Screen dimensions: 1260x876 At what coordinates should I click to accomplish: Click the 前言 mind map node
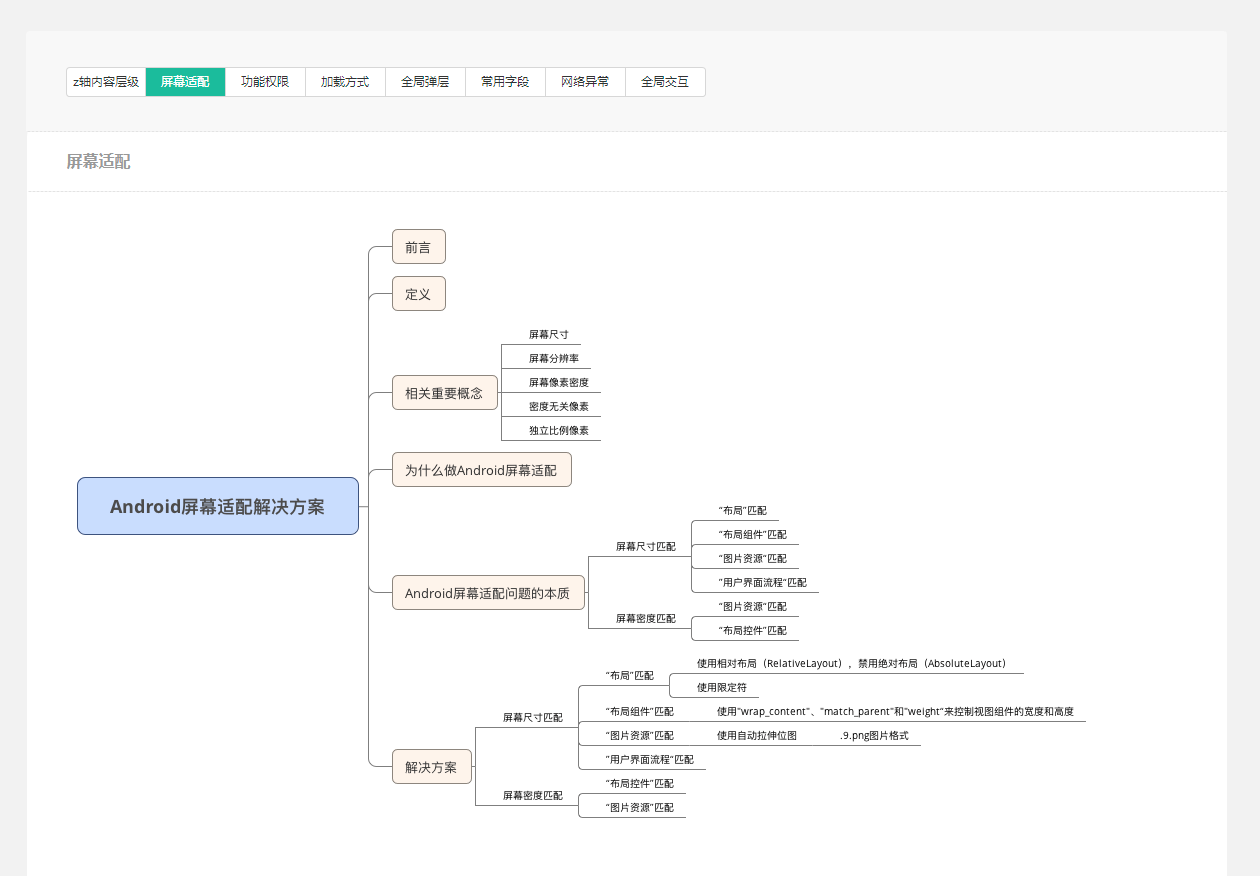coord(418,247)
